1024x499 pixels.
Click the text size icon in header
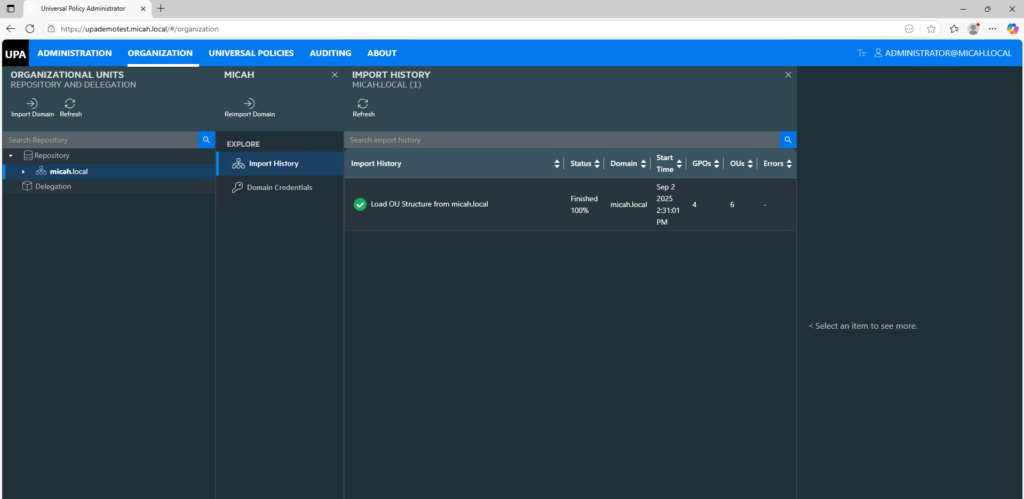862,53
